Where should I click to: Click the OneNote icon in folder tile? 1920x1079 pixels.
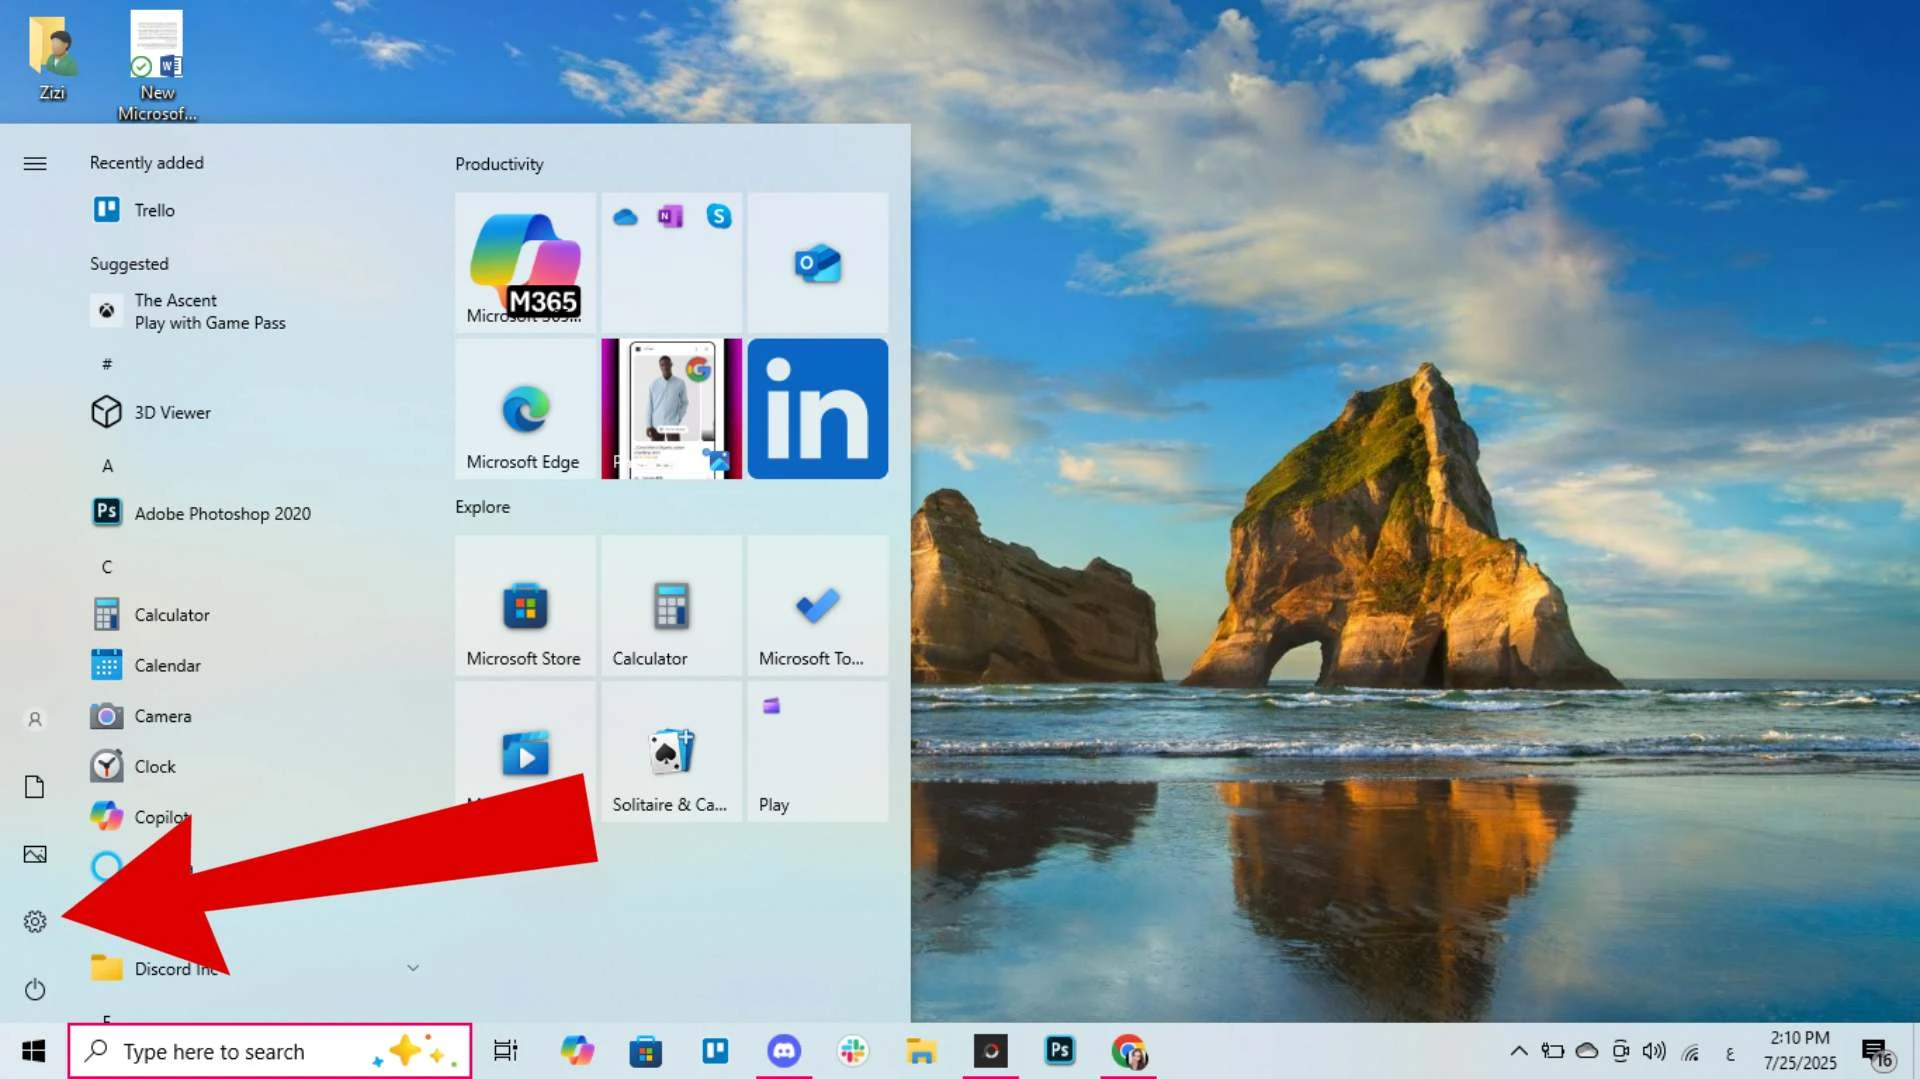click(671, 216)
